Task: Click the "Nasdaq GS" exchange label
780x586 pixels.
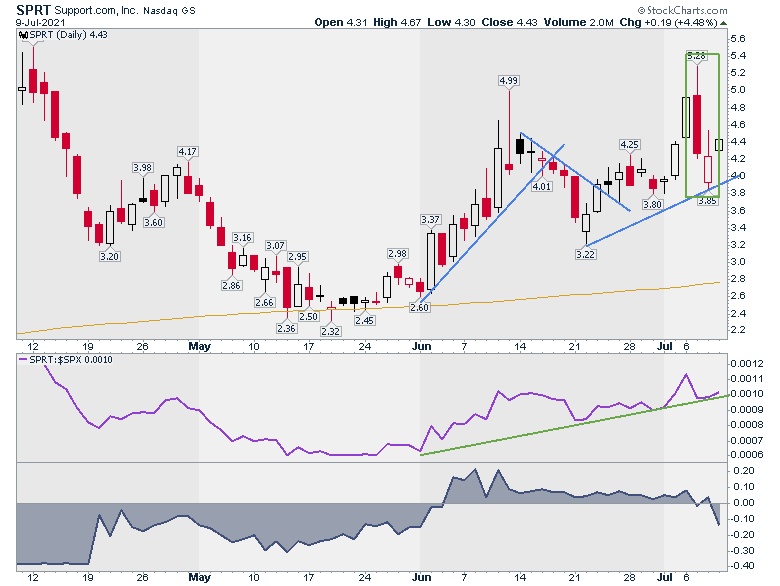Action: point(169,10)
